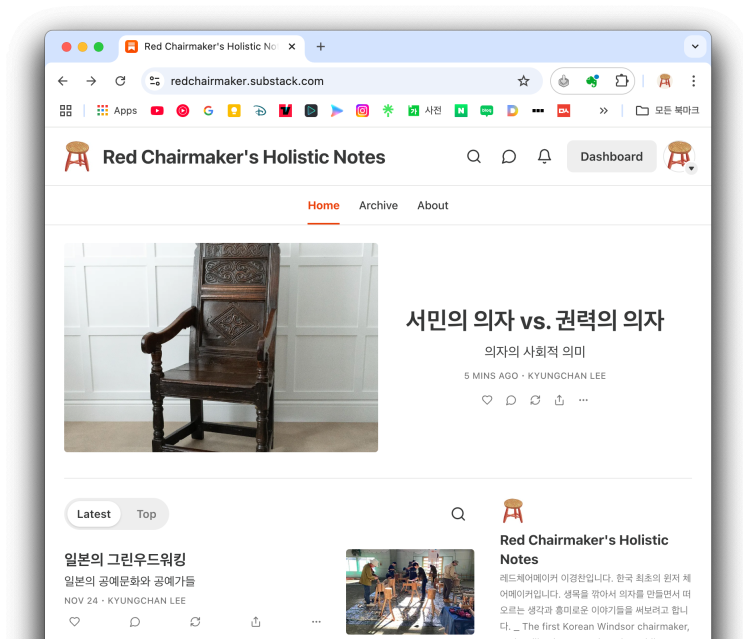Show more bookmarks with double chevron
Viewport: 743px width, 639px height.
pyautogui.click(x=603, y=110)
